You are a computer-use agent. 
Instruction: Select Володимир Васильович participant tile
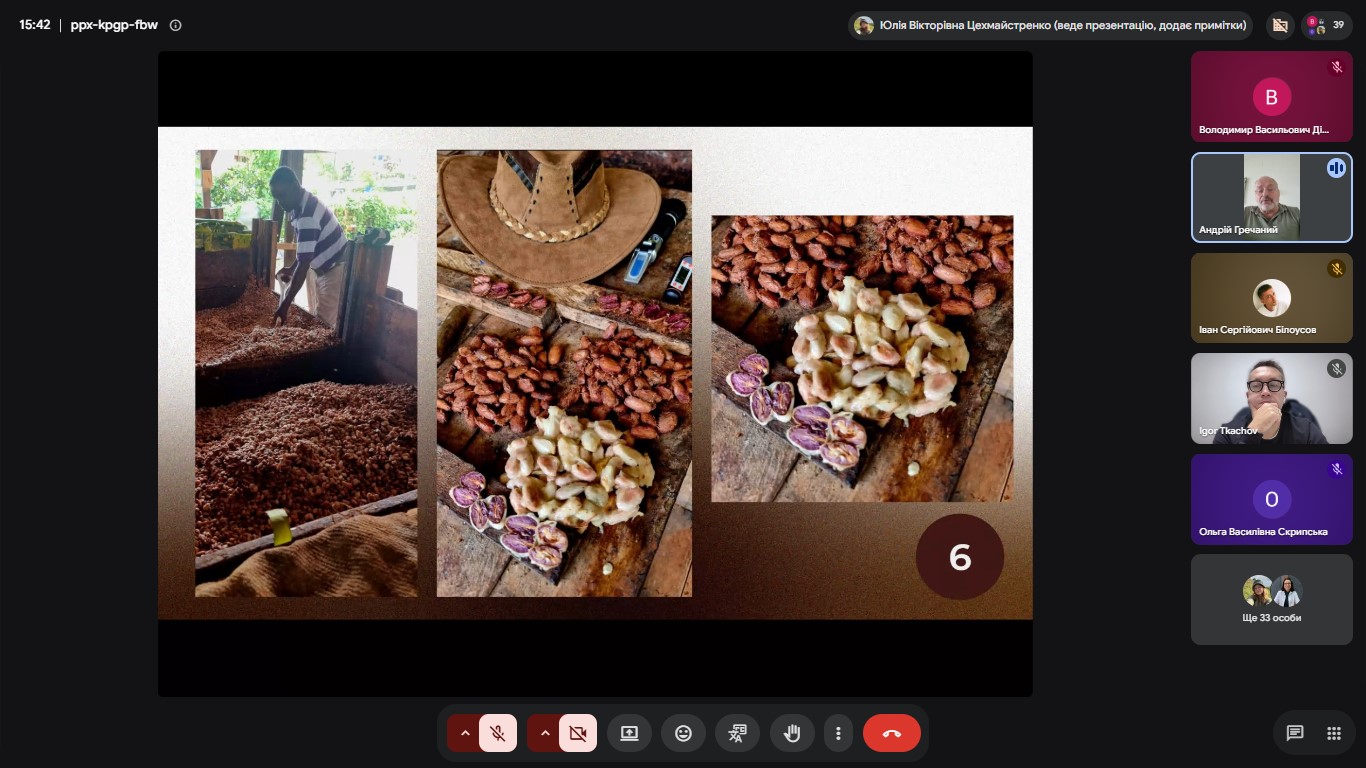pyautogui.click(x=1271, y=97)
